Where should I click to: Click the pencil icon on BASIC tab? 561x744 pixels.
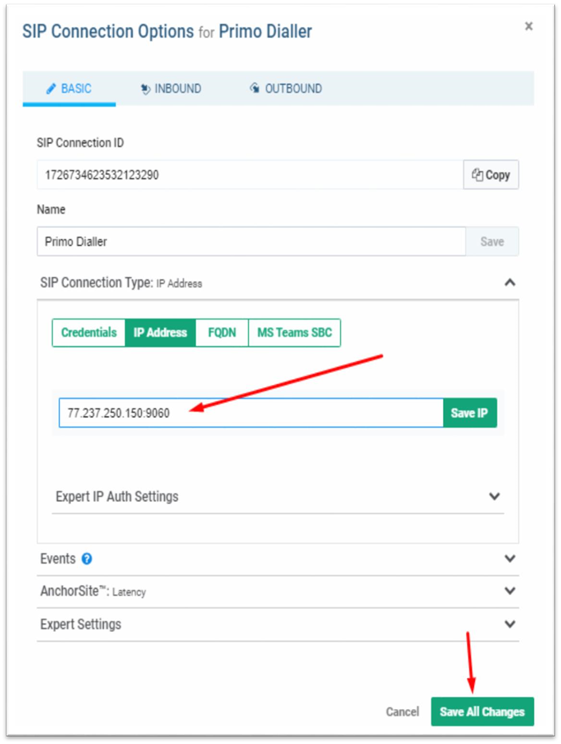(x=51, y=89)
